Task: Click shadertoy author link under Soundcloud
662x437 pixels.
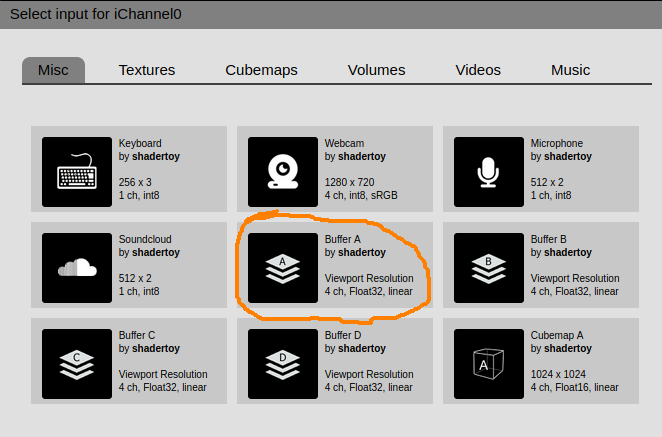Action: (156, 252)
